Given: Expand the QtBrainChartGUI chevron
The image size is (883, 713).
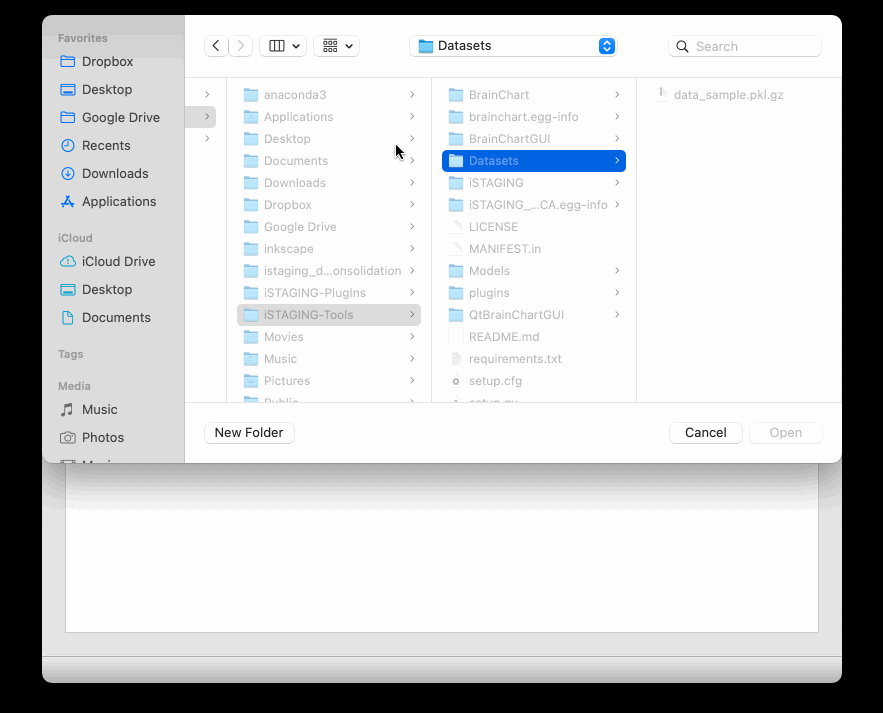Looking at the screenshot, I should (617, 315).
